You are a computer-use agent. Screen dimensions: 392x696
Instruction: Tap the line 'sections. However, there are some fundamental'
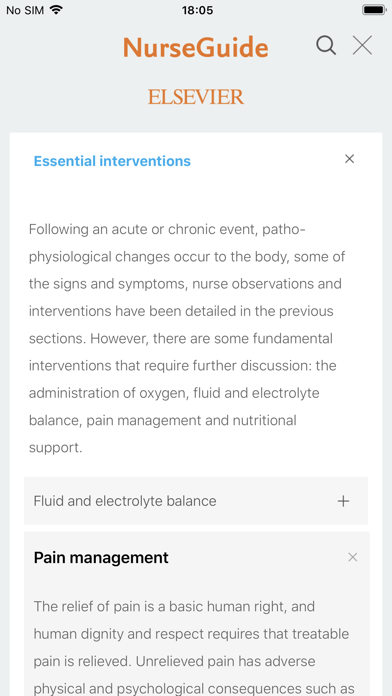181,339
